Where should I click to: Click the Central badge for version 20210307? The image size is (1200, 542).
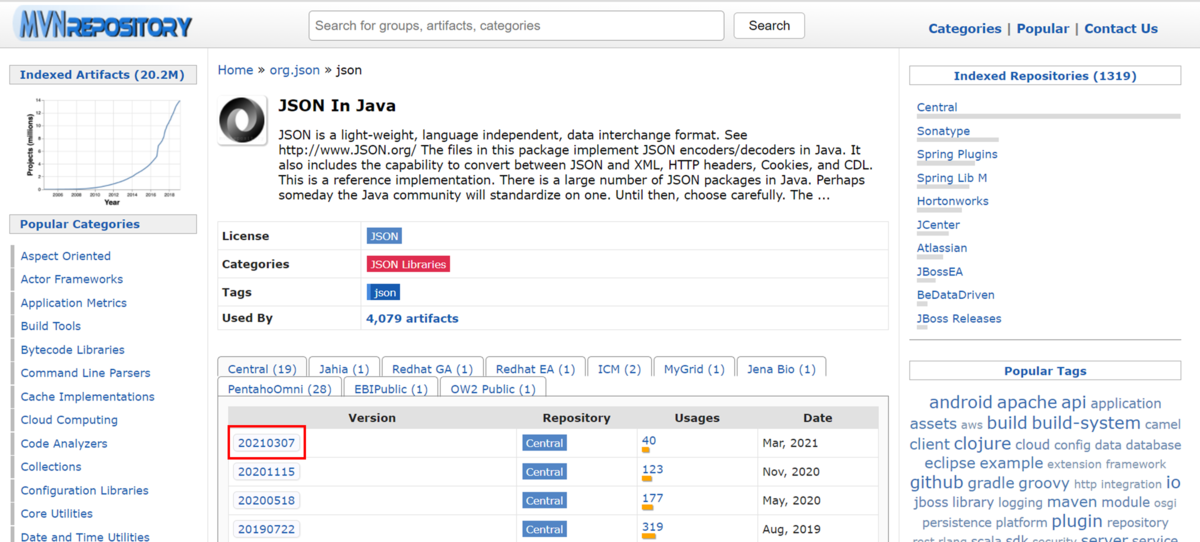(x=544, y=443)
